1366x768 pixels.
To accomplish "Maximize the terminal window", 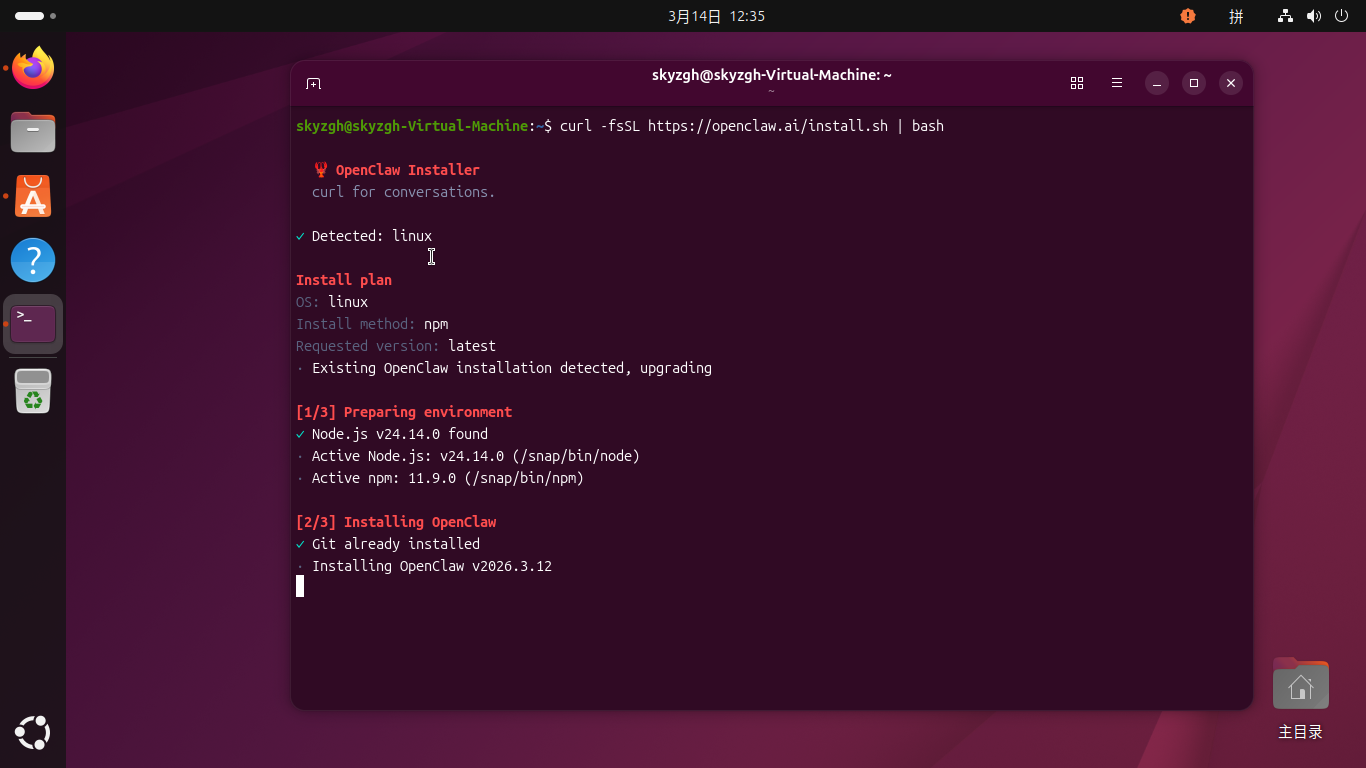I will tap(1193, 83).
